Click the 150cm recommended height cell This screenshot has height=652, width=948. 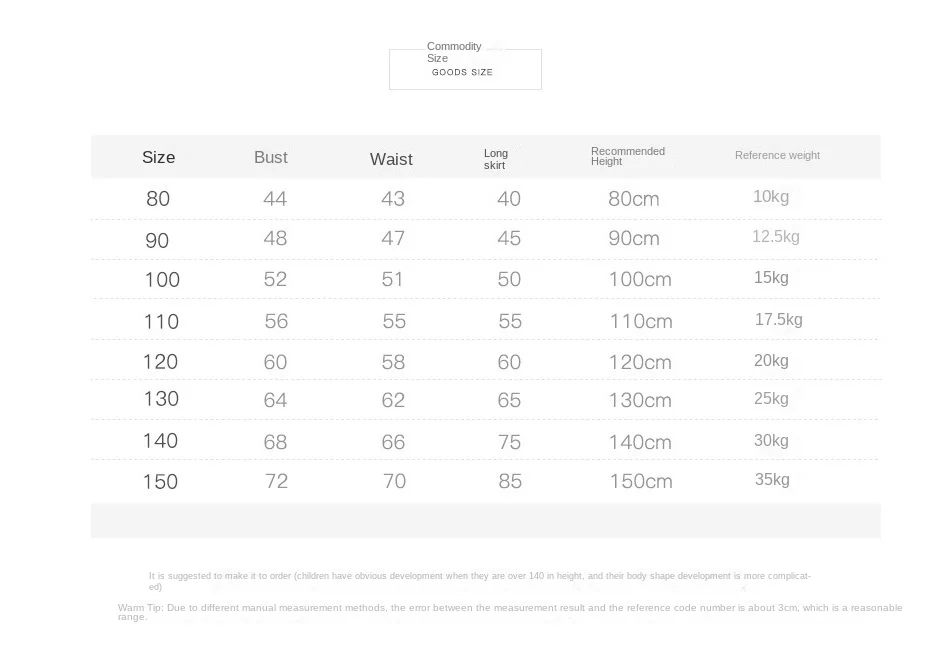click(x=641, y=481)
